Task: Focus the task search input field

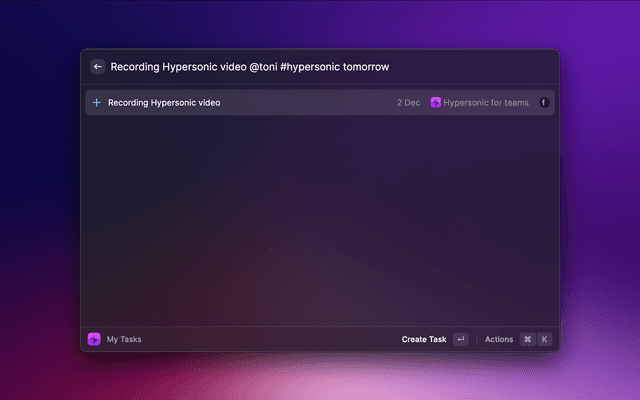Action: (x=470, y=67)
